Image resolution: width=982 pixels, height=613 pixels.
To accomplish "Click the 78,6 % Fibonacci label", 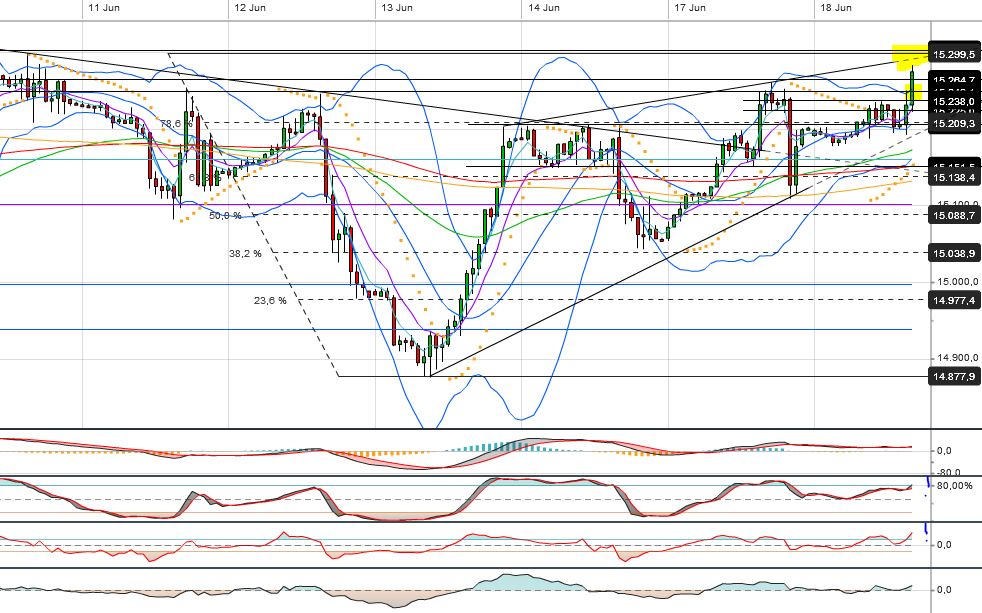I will [176, 124].
